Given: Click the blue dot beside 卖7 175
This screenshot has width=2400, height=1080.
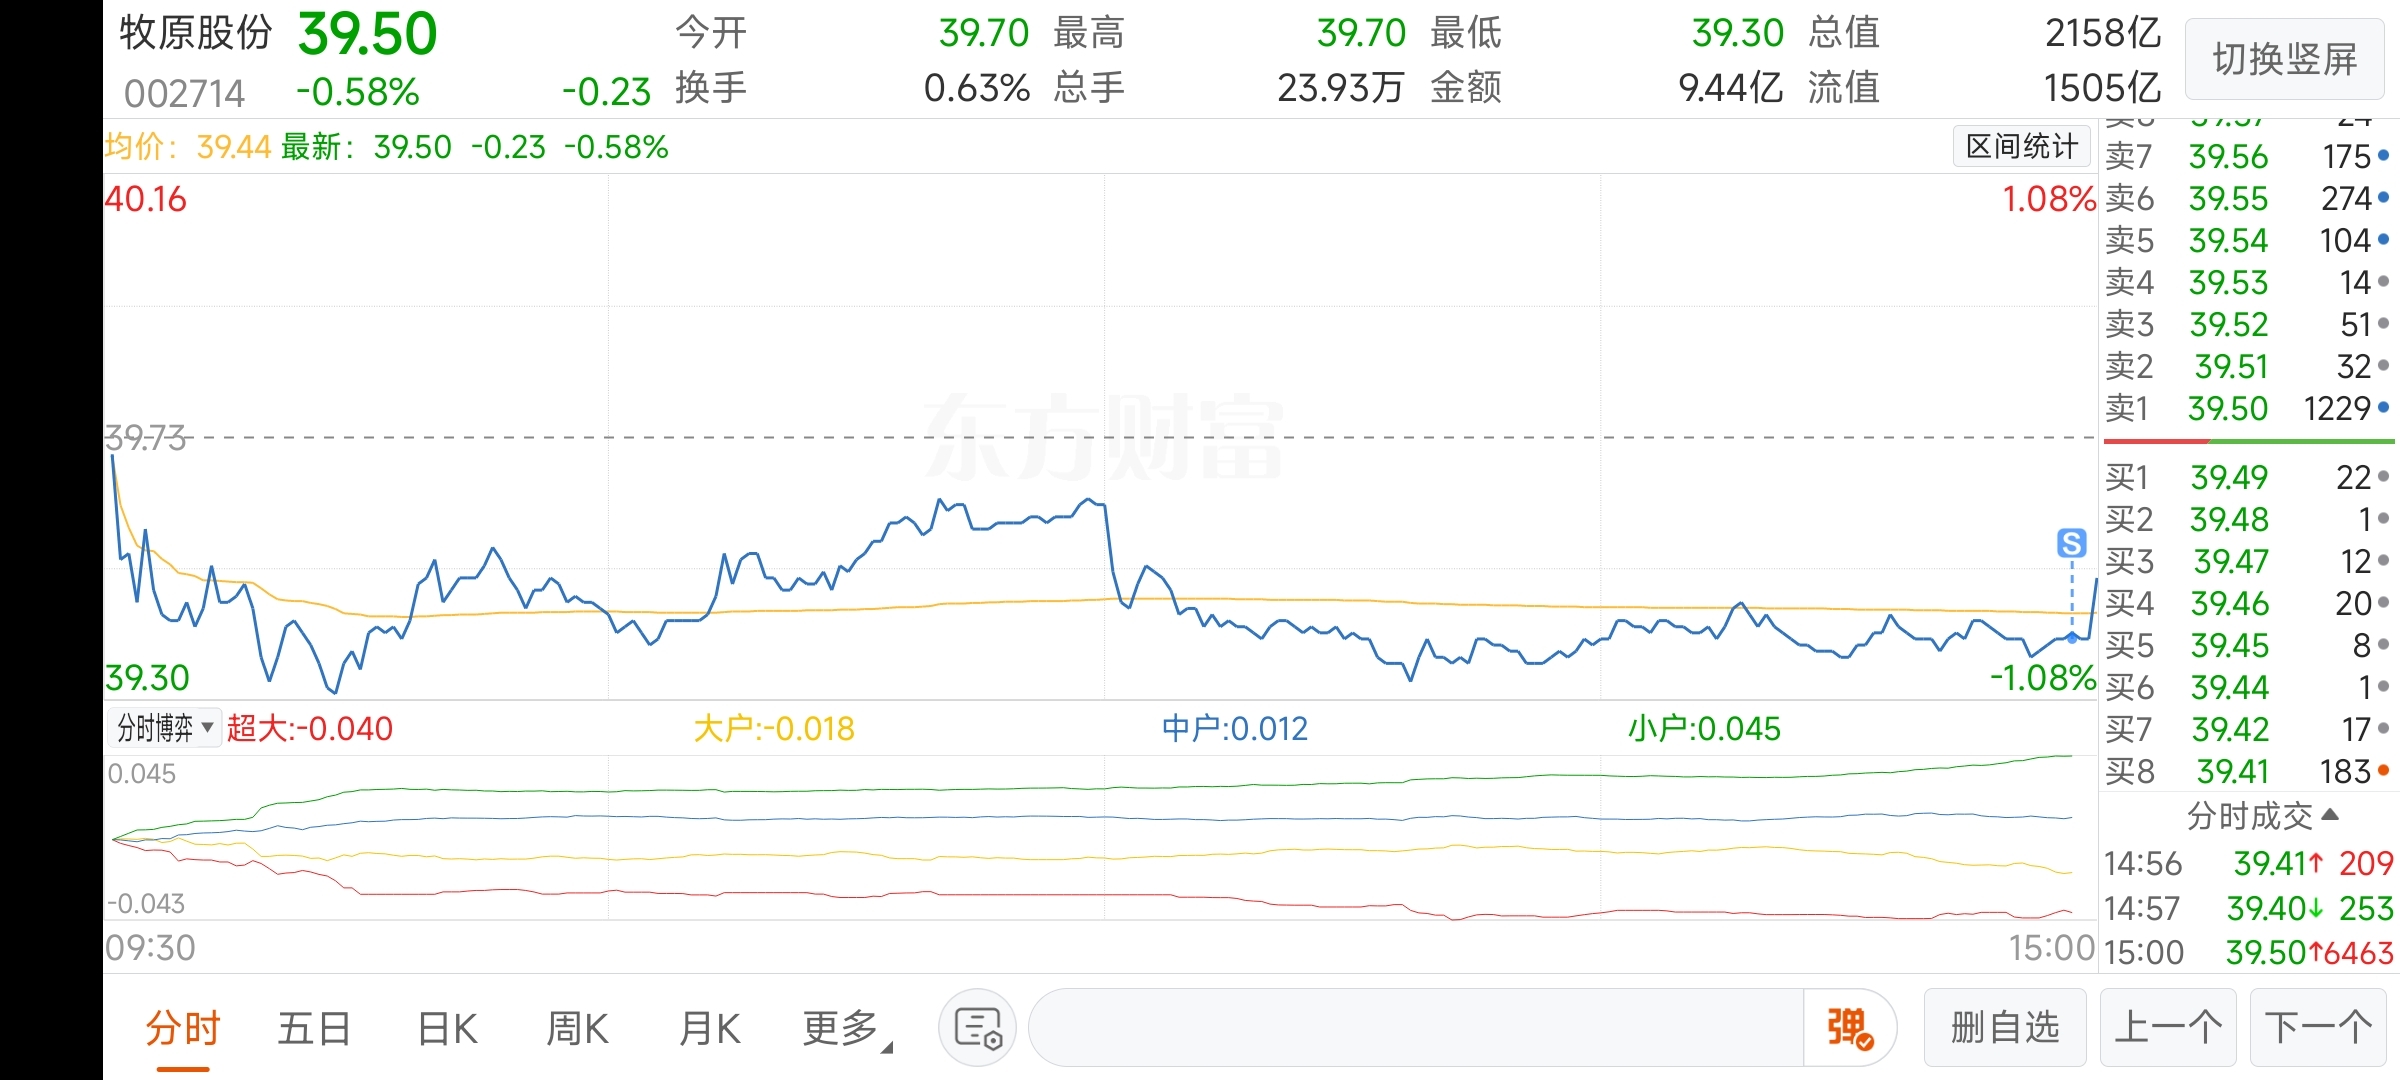Looking at the screenshot, I should 2384,156.
